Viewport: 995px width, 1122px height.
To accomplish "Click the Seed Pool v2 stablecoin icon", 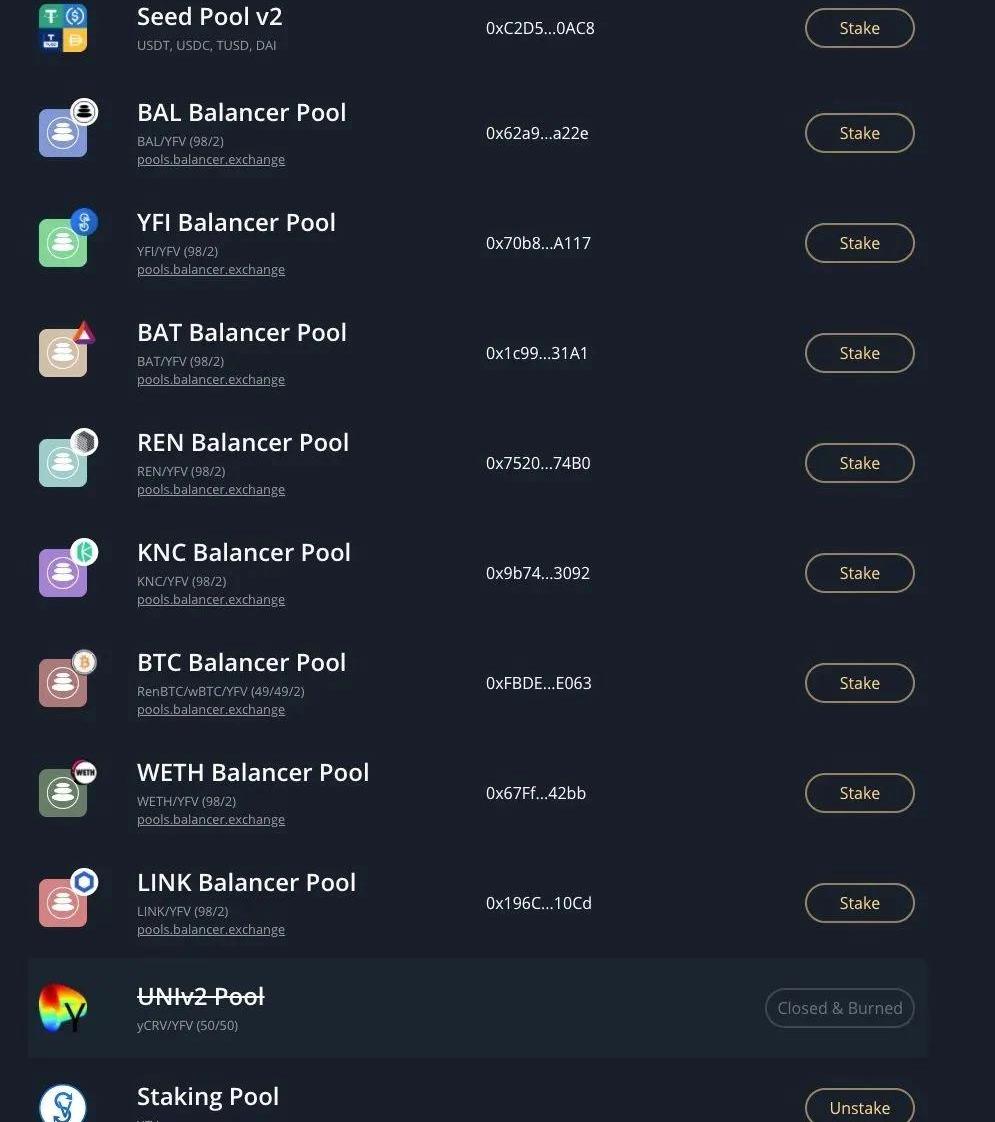I will pos(63,28).
